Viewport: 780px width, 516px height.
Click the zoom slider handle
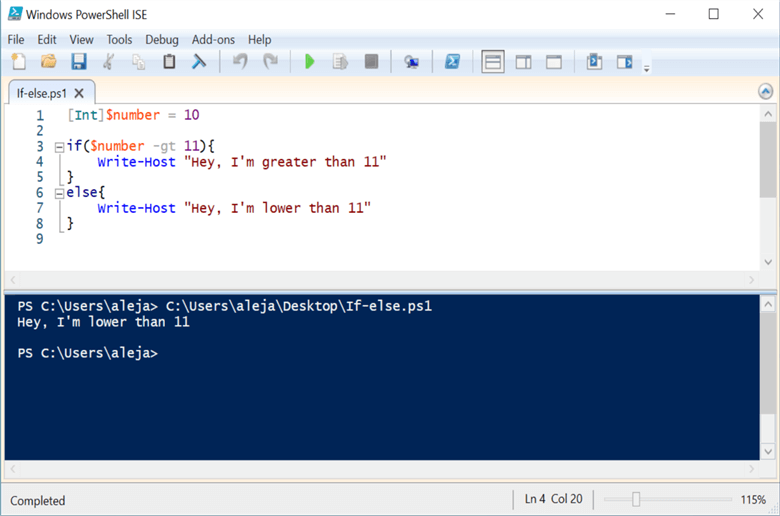(636, 499)
